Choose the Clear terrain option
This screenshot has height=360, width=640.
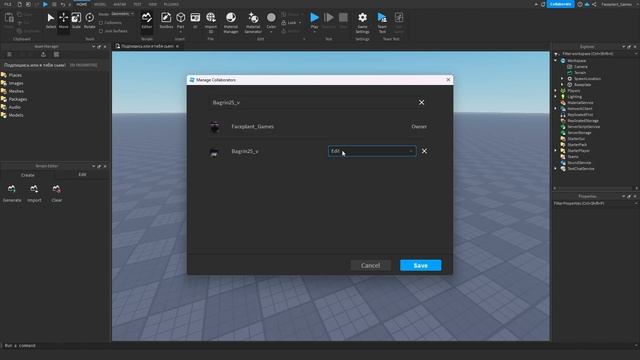coord(56,193)
